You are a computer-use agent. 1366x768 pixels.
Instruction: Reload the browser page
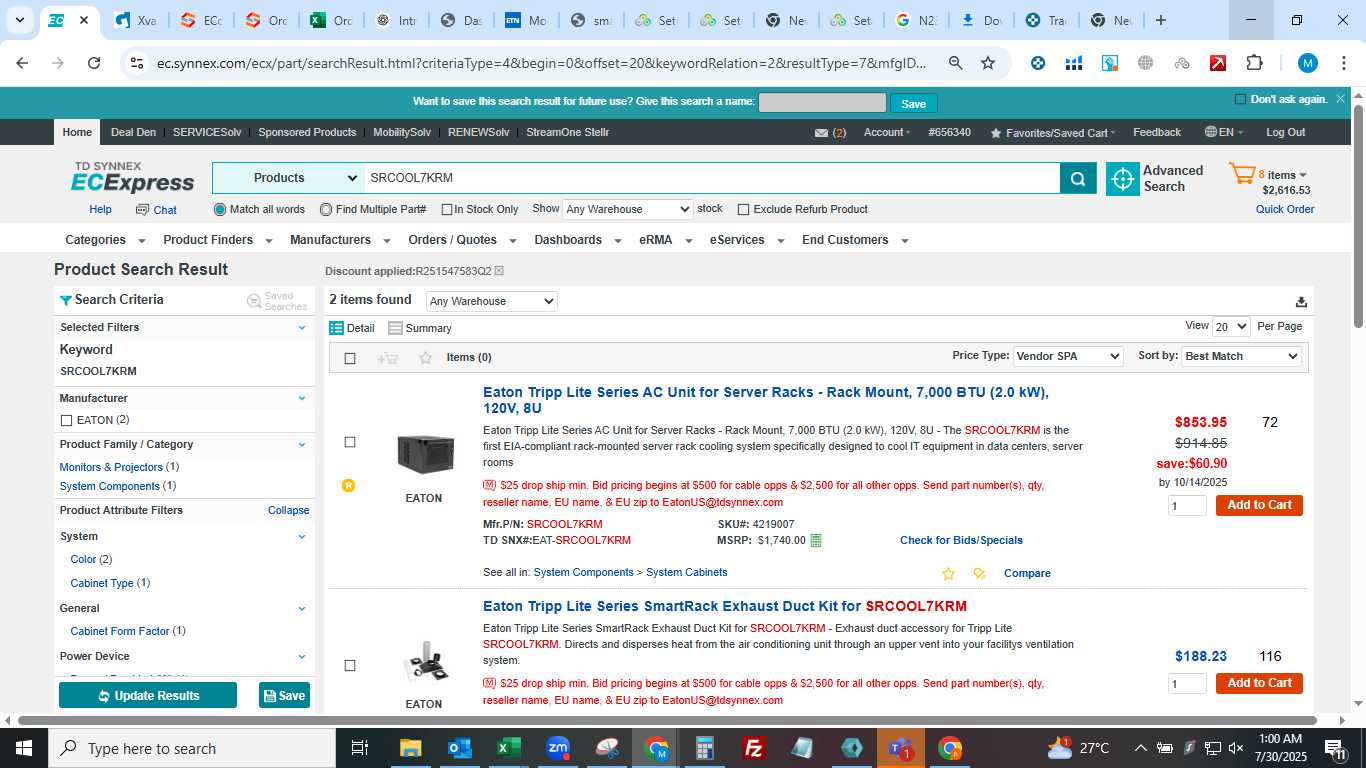coord(94,63)
